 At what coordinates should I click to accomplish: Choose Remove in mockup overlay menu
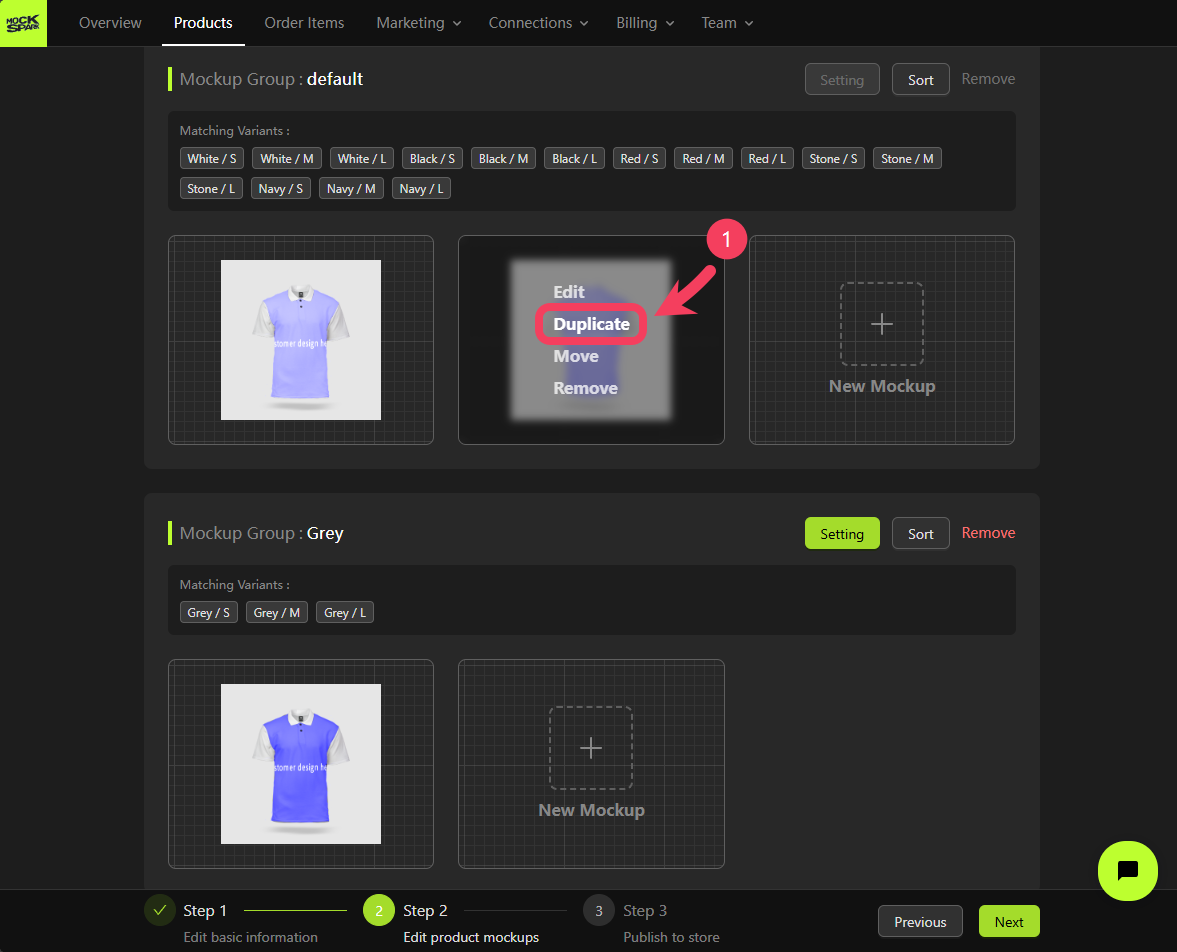[x=585, y=388]
